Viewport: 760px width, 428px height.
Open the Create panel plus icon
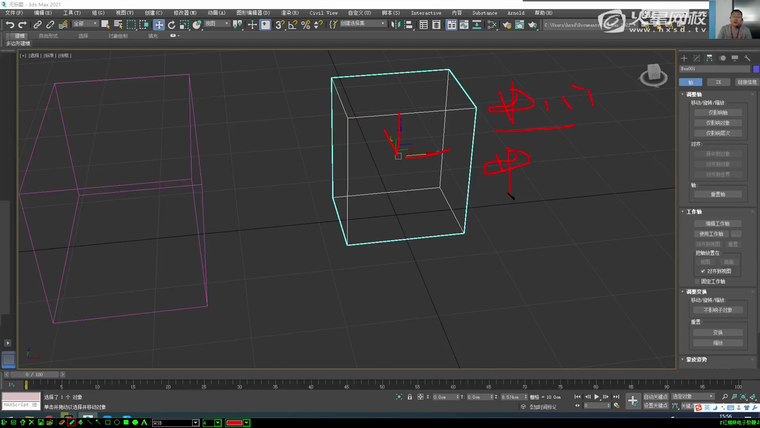coord(685,58)
